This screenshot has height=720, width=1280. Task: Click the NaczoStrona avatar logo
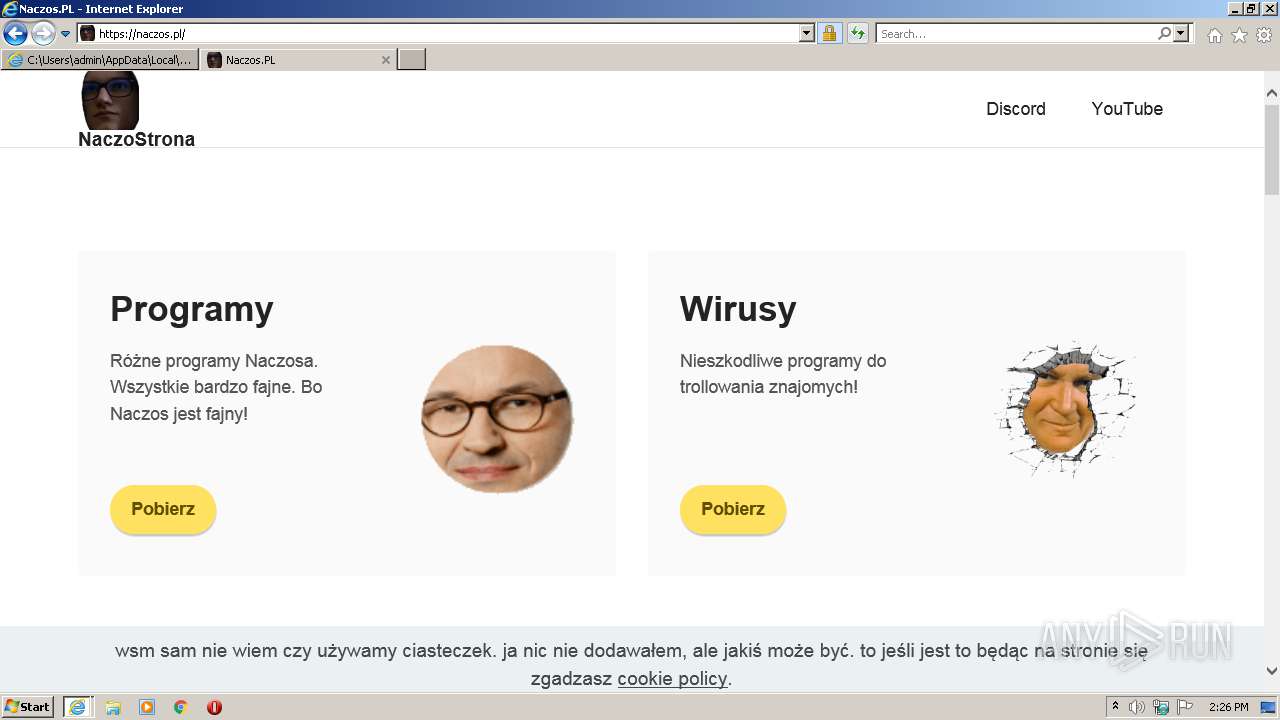click(110, 100)
